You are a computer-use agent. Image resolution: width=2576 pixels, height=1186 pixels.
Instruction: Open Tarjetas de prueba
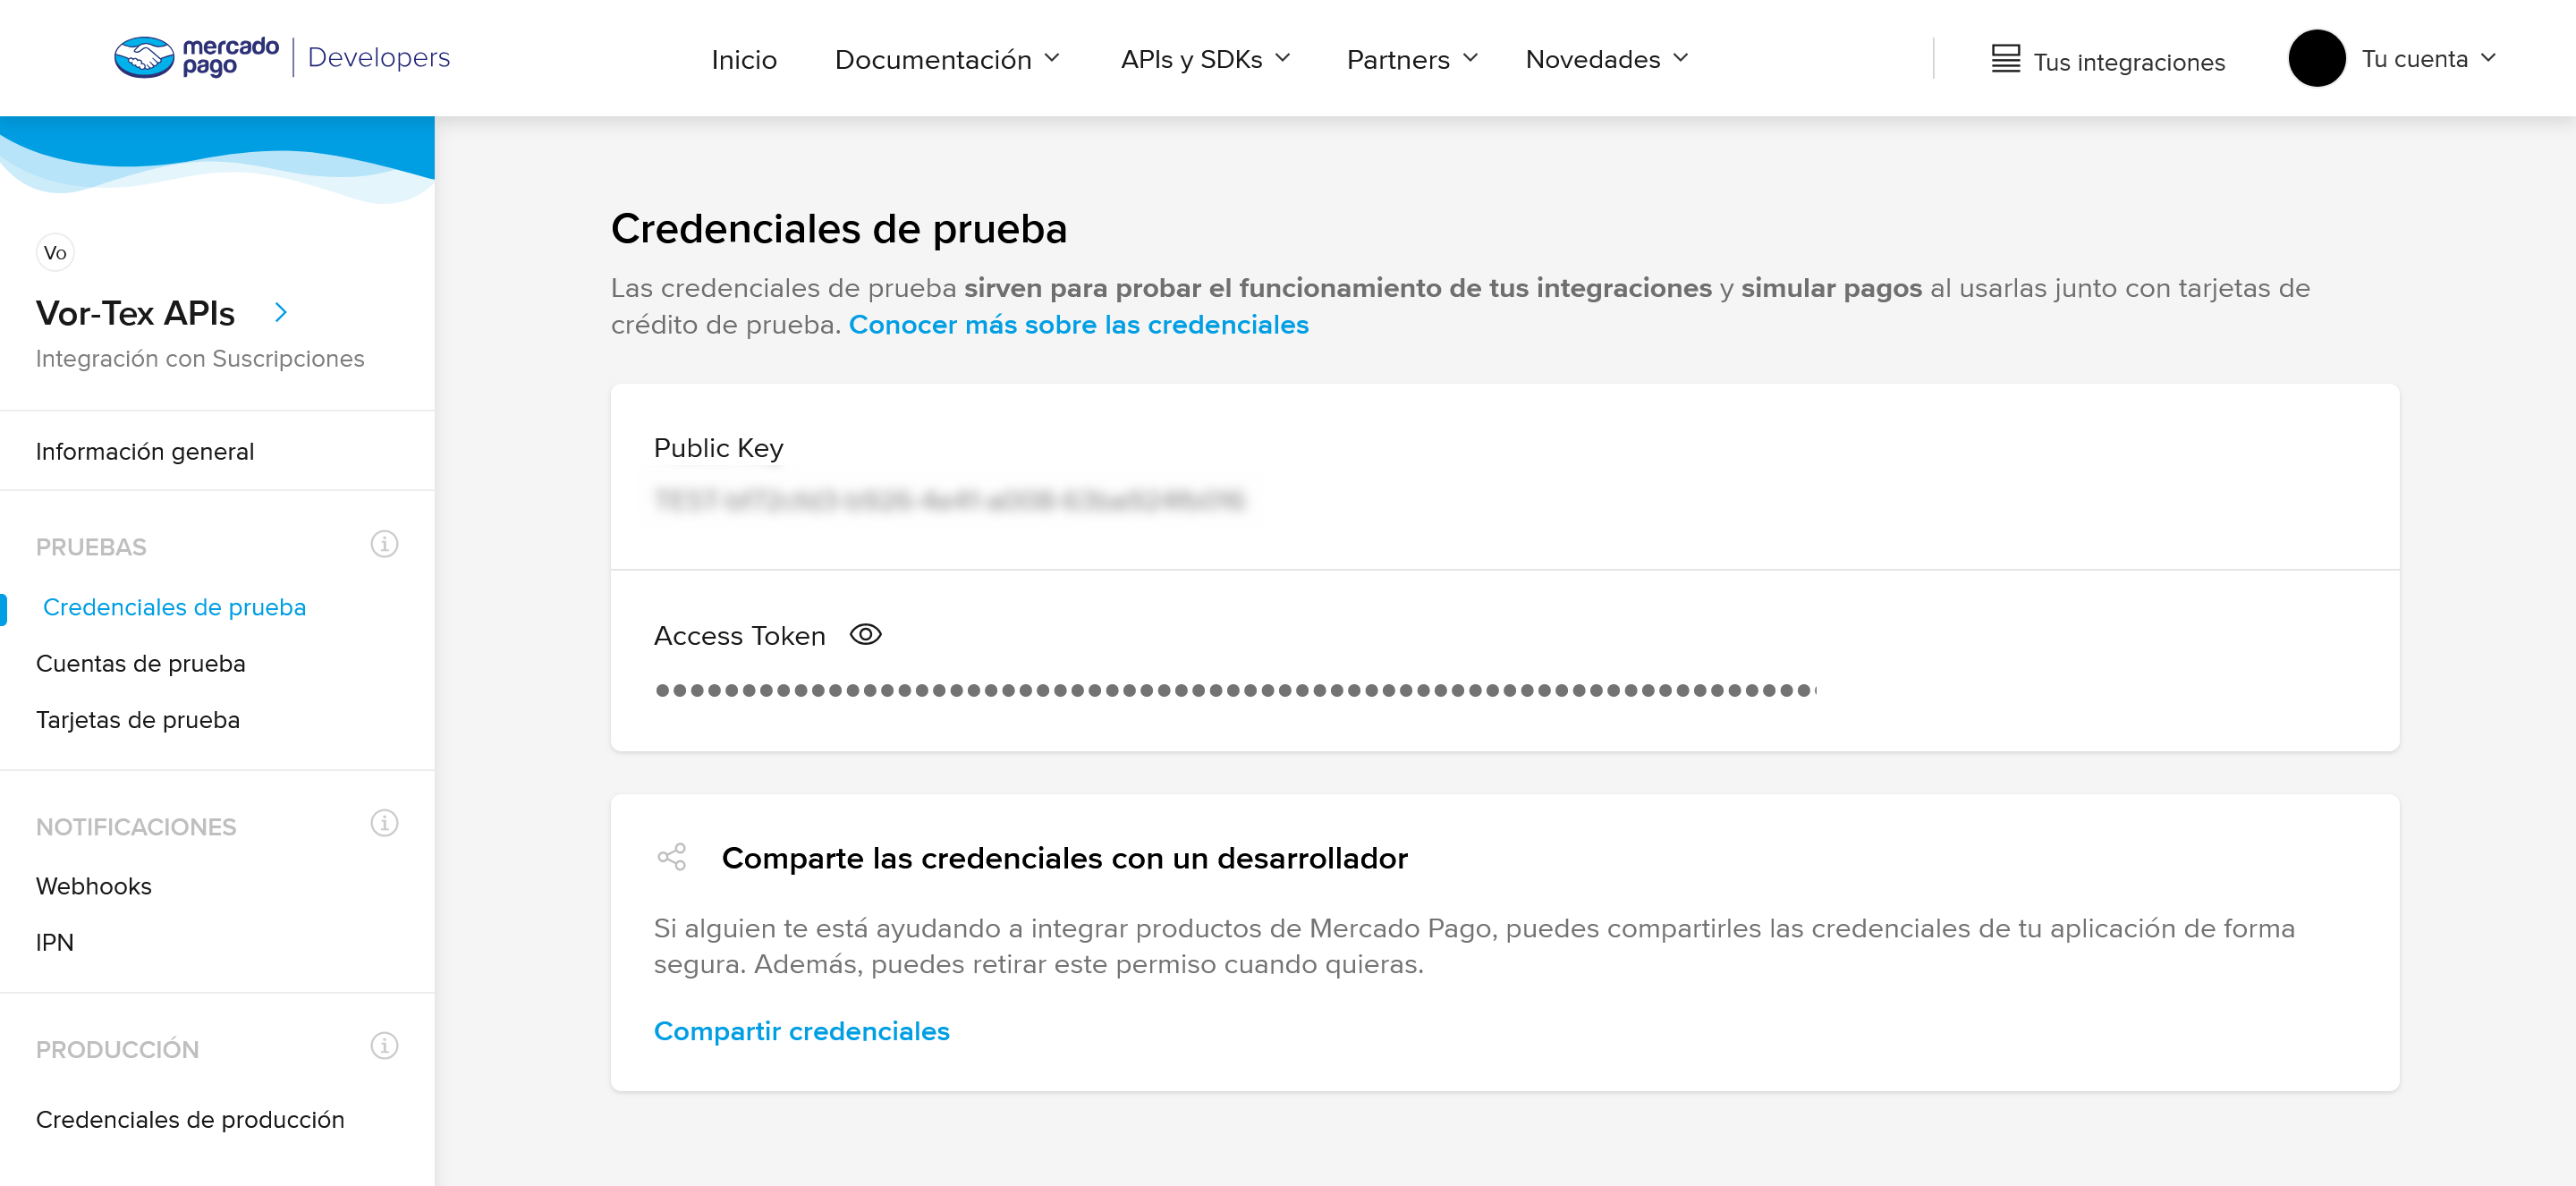pos(138,719)
